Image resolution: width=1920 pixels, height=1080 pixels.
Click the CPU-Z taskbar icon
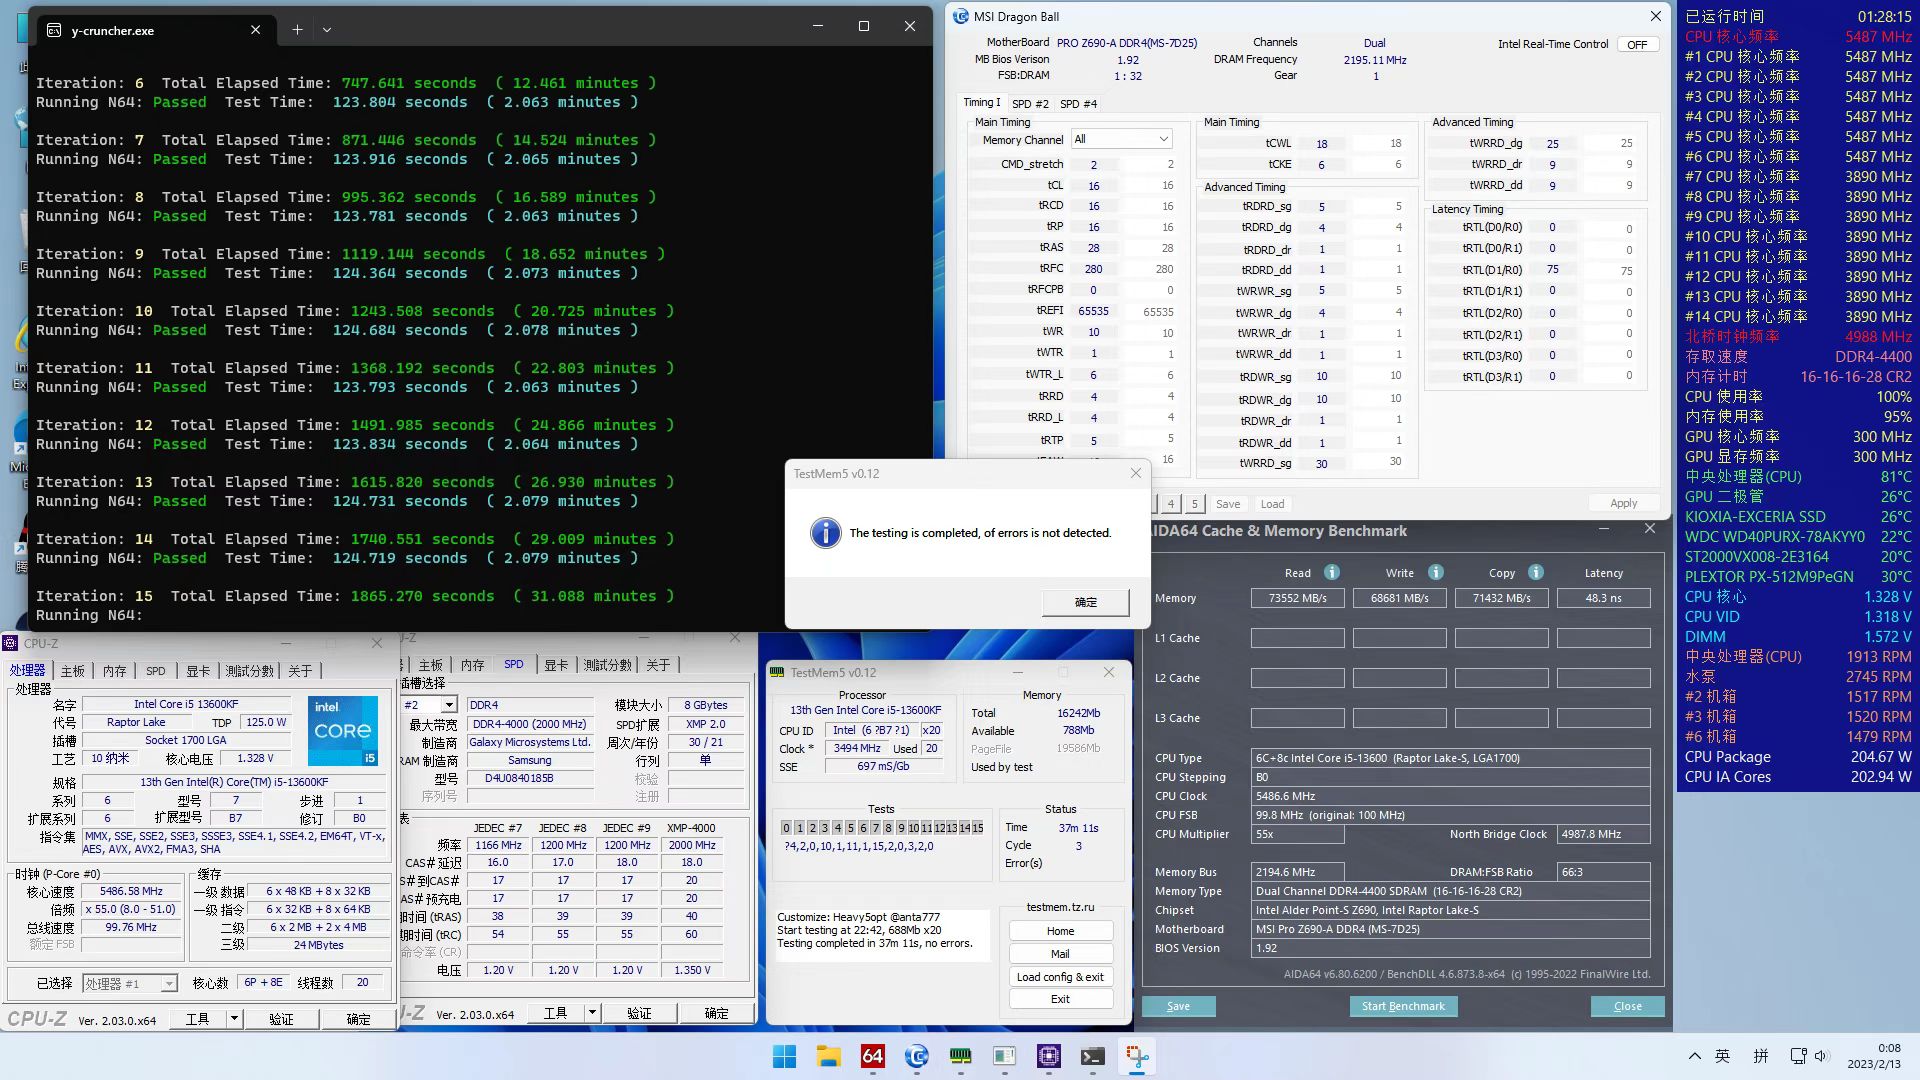coord(1049,1056)
